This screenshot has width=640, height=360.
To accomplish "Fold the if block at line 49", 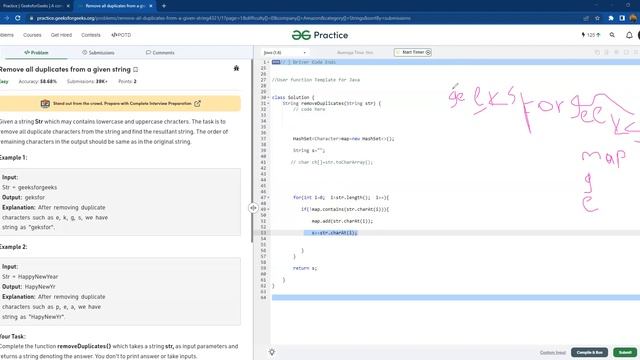I will pos(268,209).
